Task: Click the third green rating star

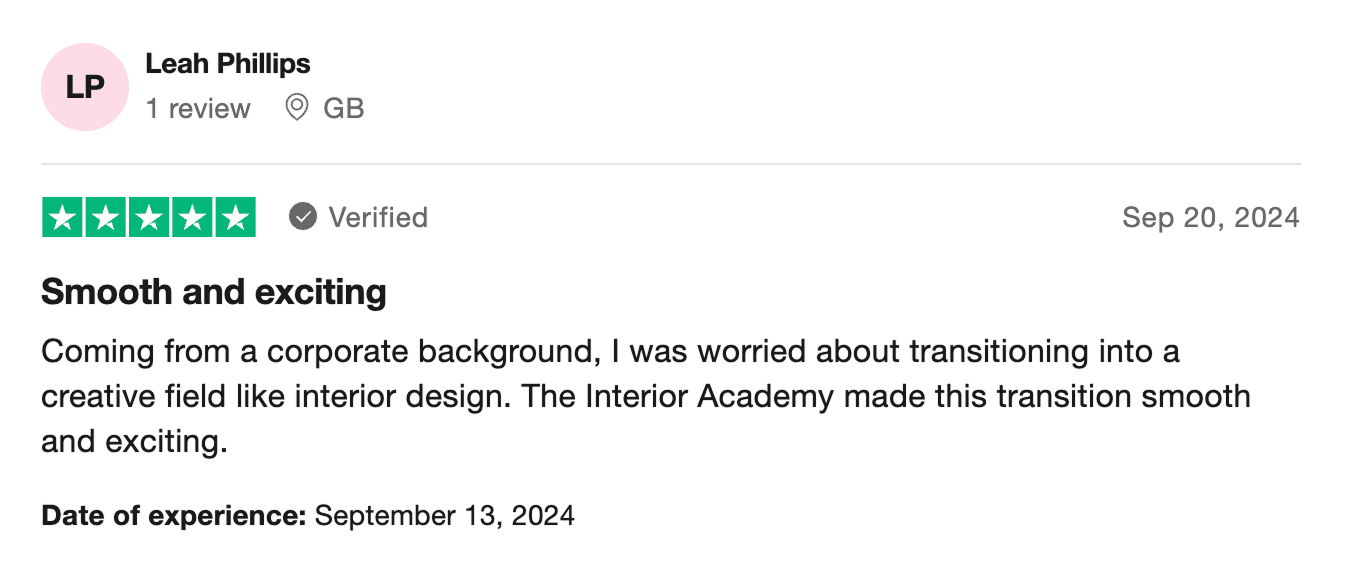Action: coord(149,218)
